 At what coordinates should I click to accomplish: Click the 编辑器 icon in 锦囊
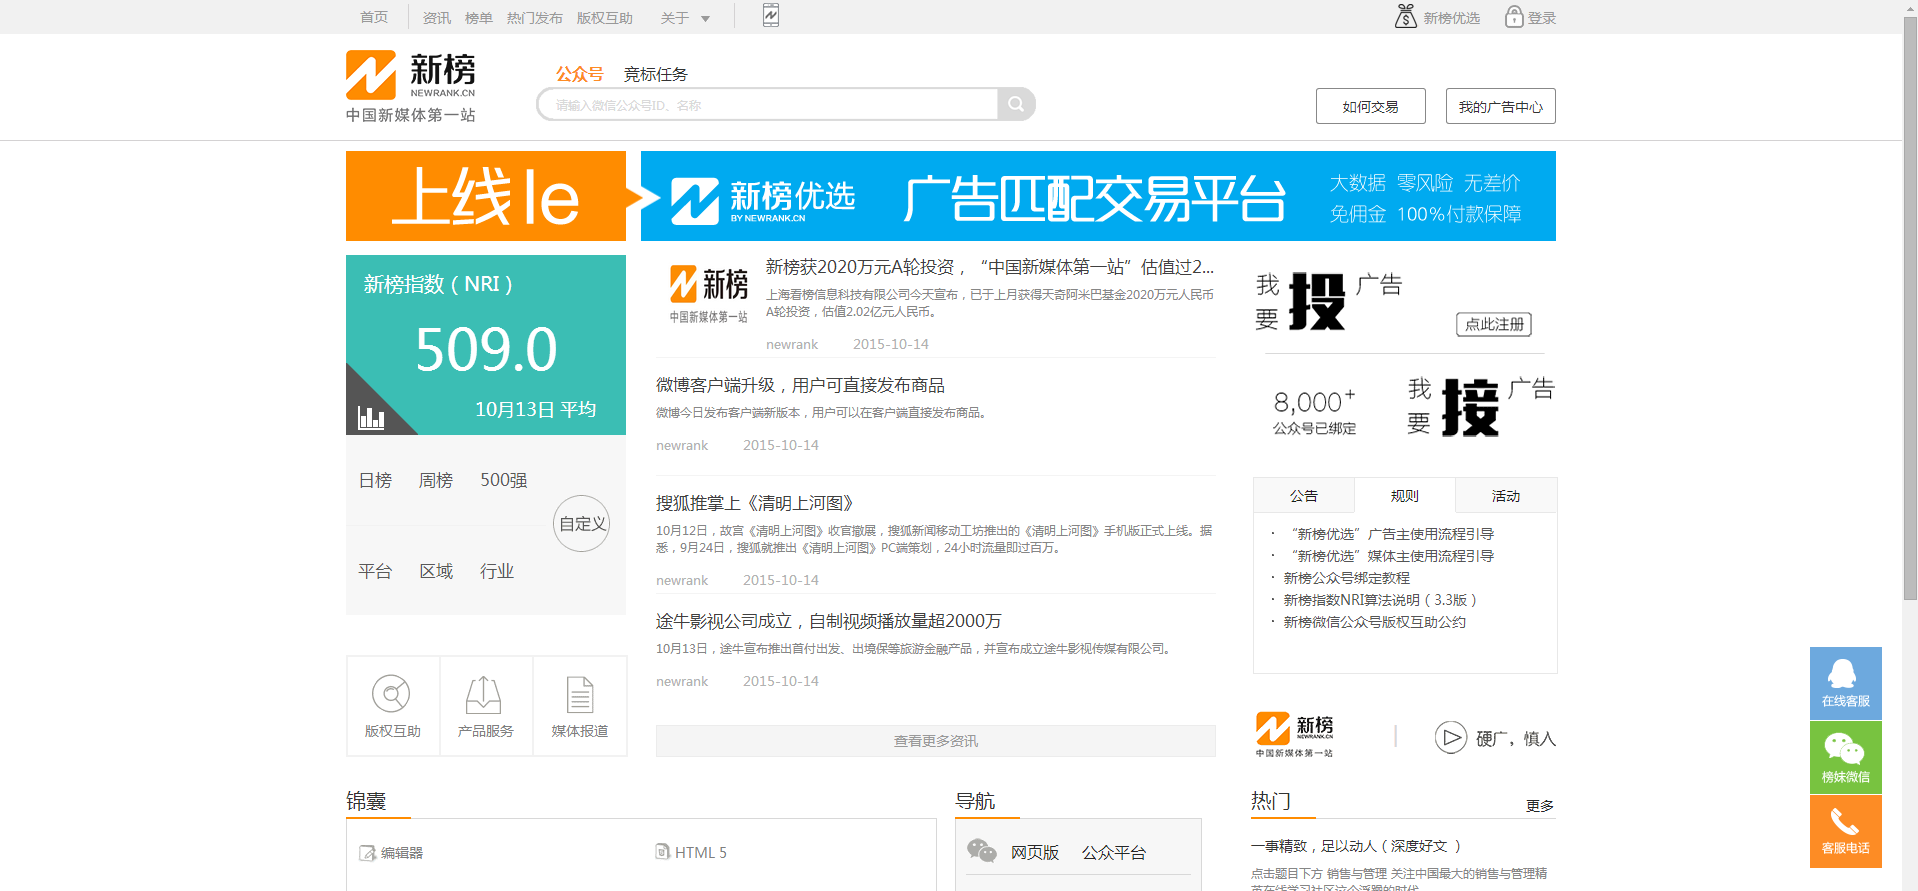click(367, 853)
